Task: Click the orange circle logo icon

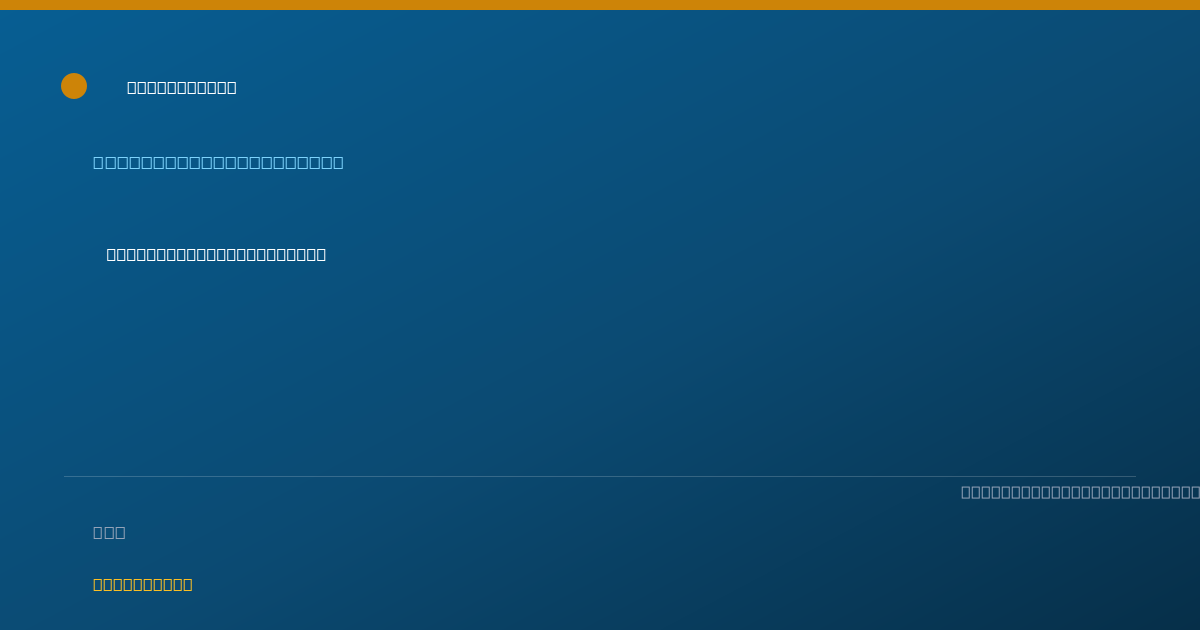Action: [x=74, y=86]
